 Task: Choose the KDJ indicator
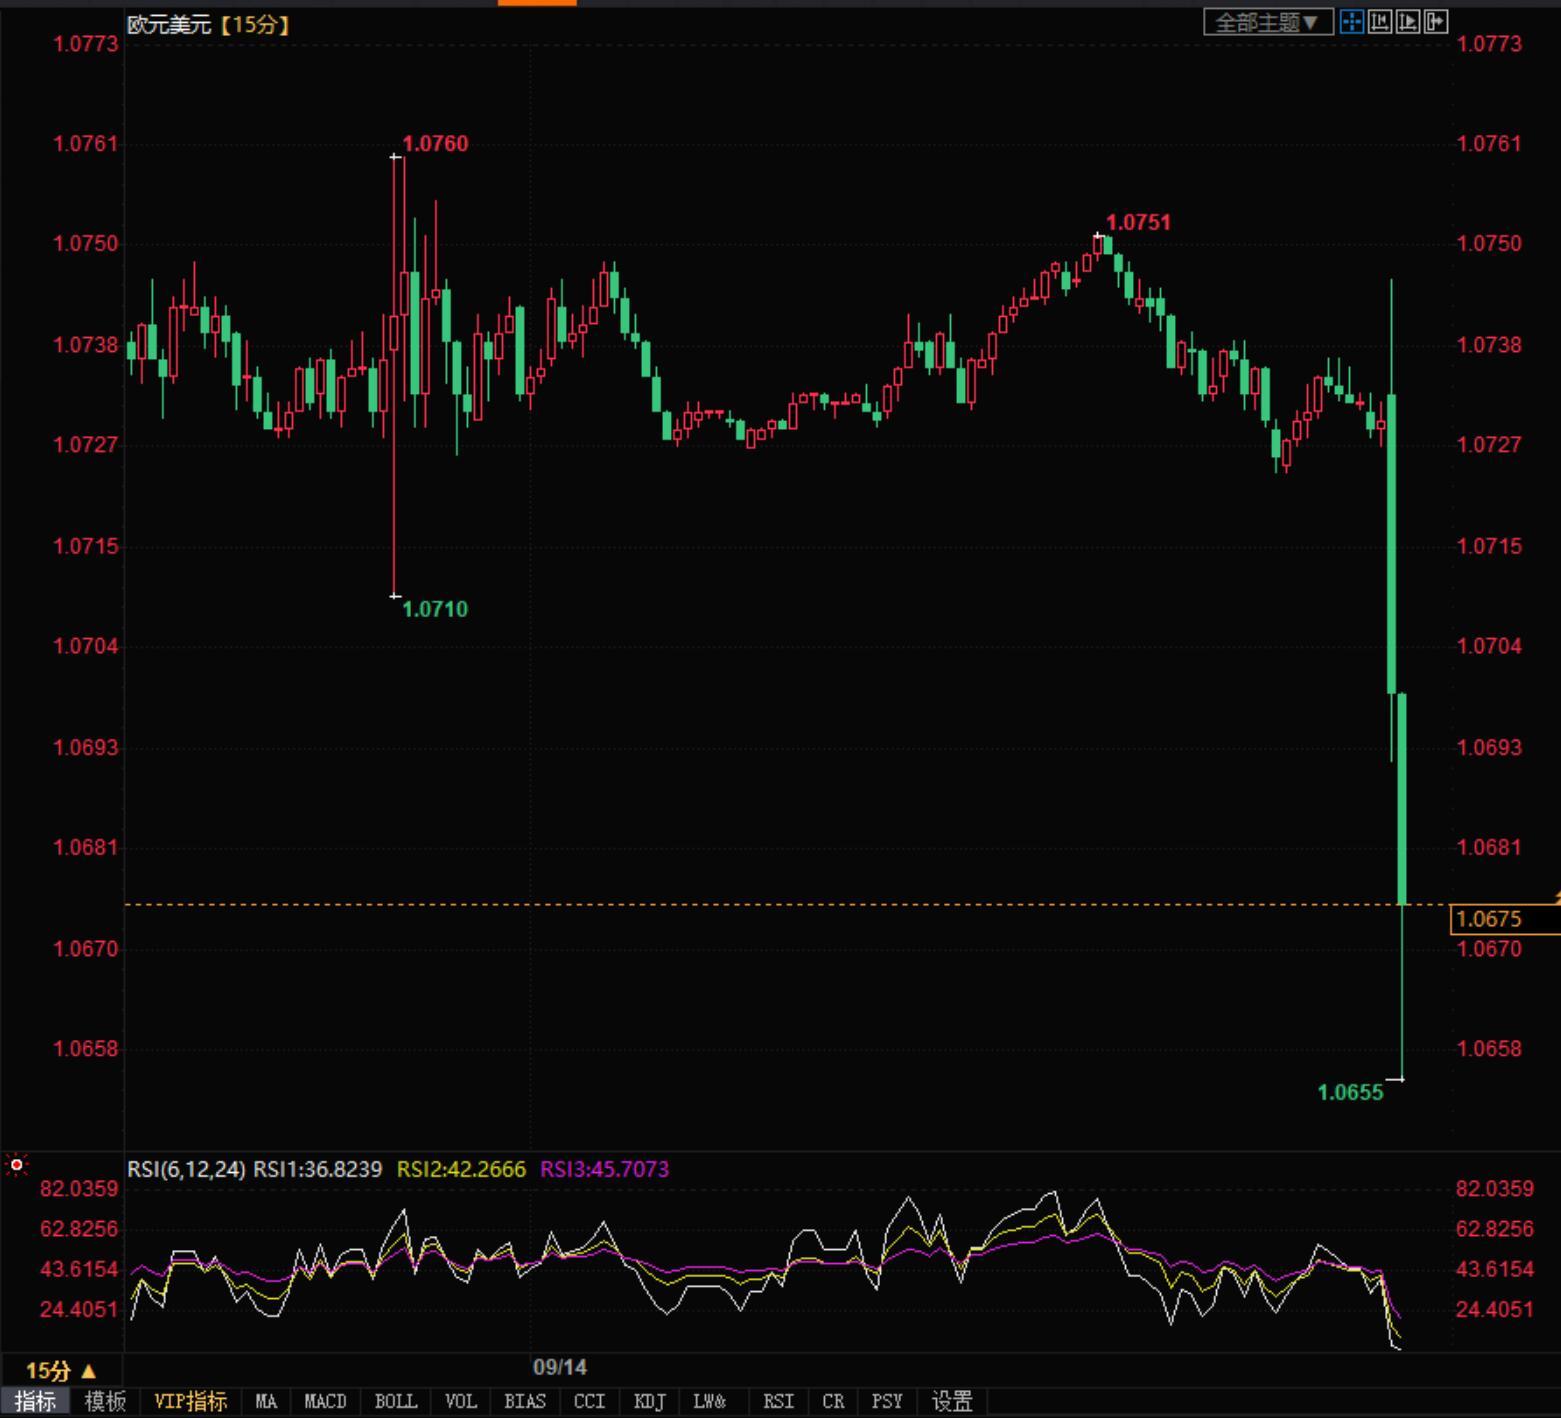point(649,1402)
